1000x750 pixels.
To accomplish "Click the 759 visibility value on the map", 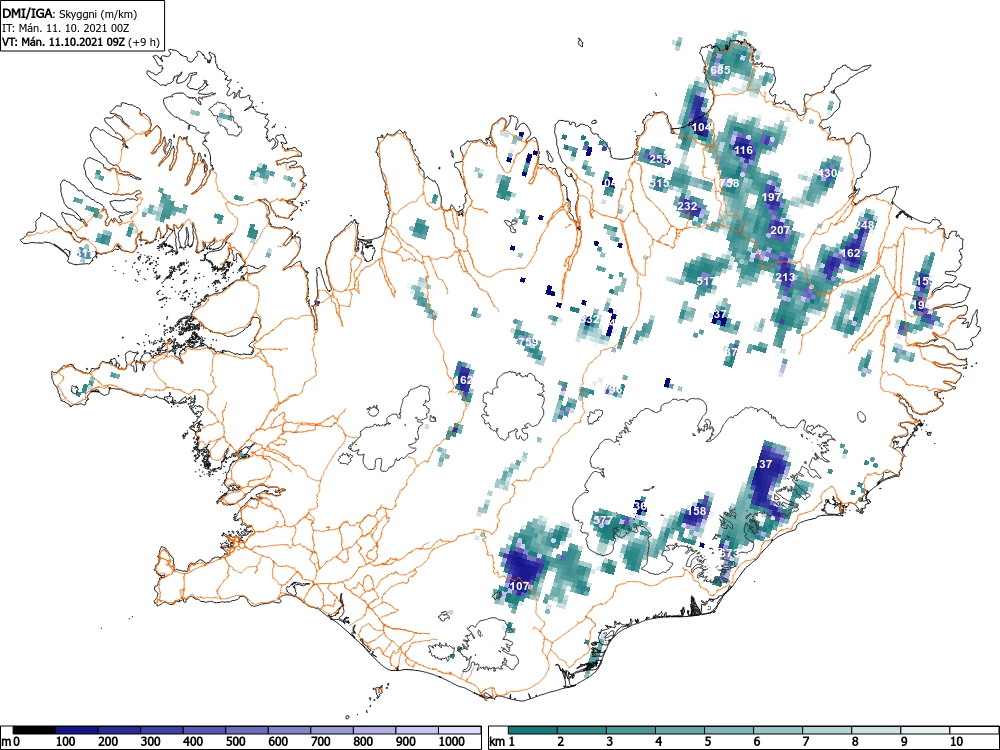I will click(529, 342).
